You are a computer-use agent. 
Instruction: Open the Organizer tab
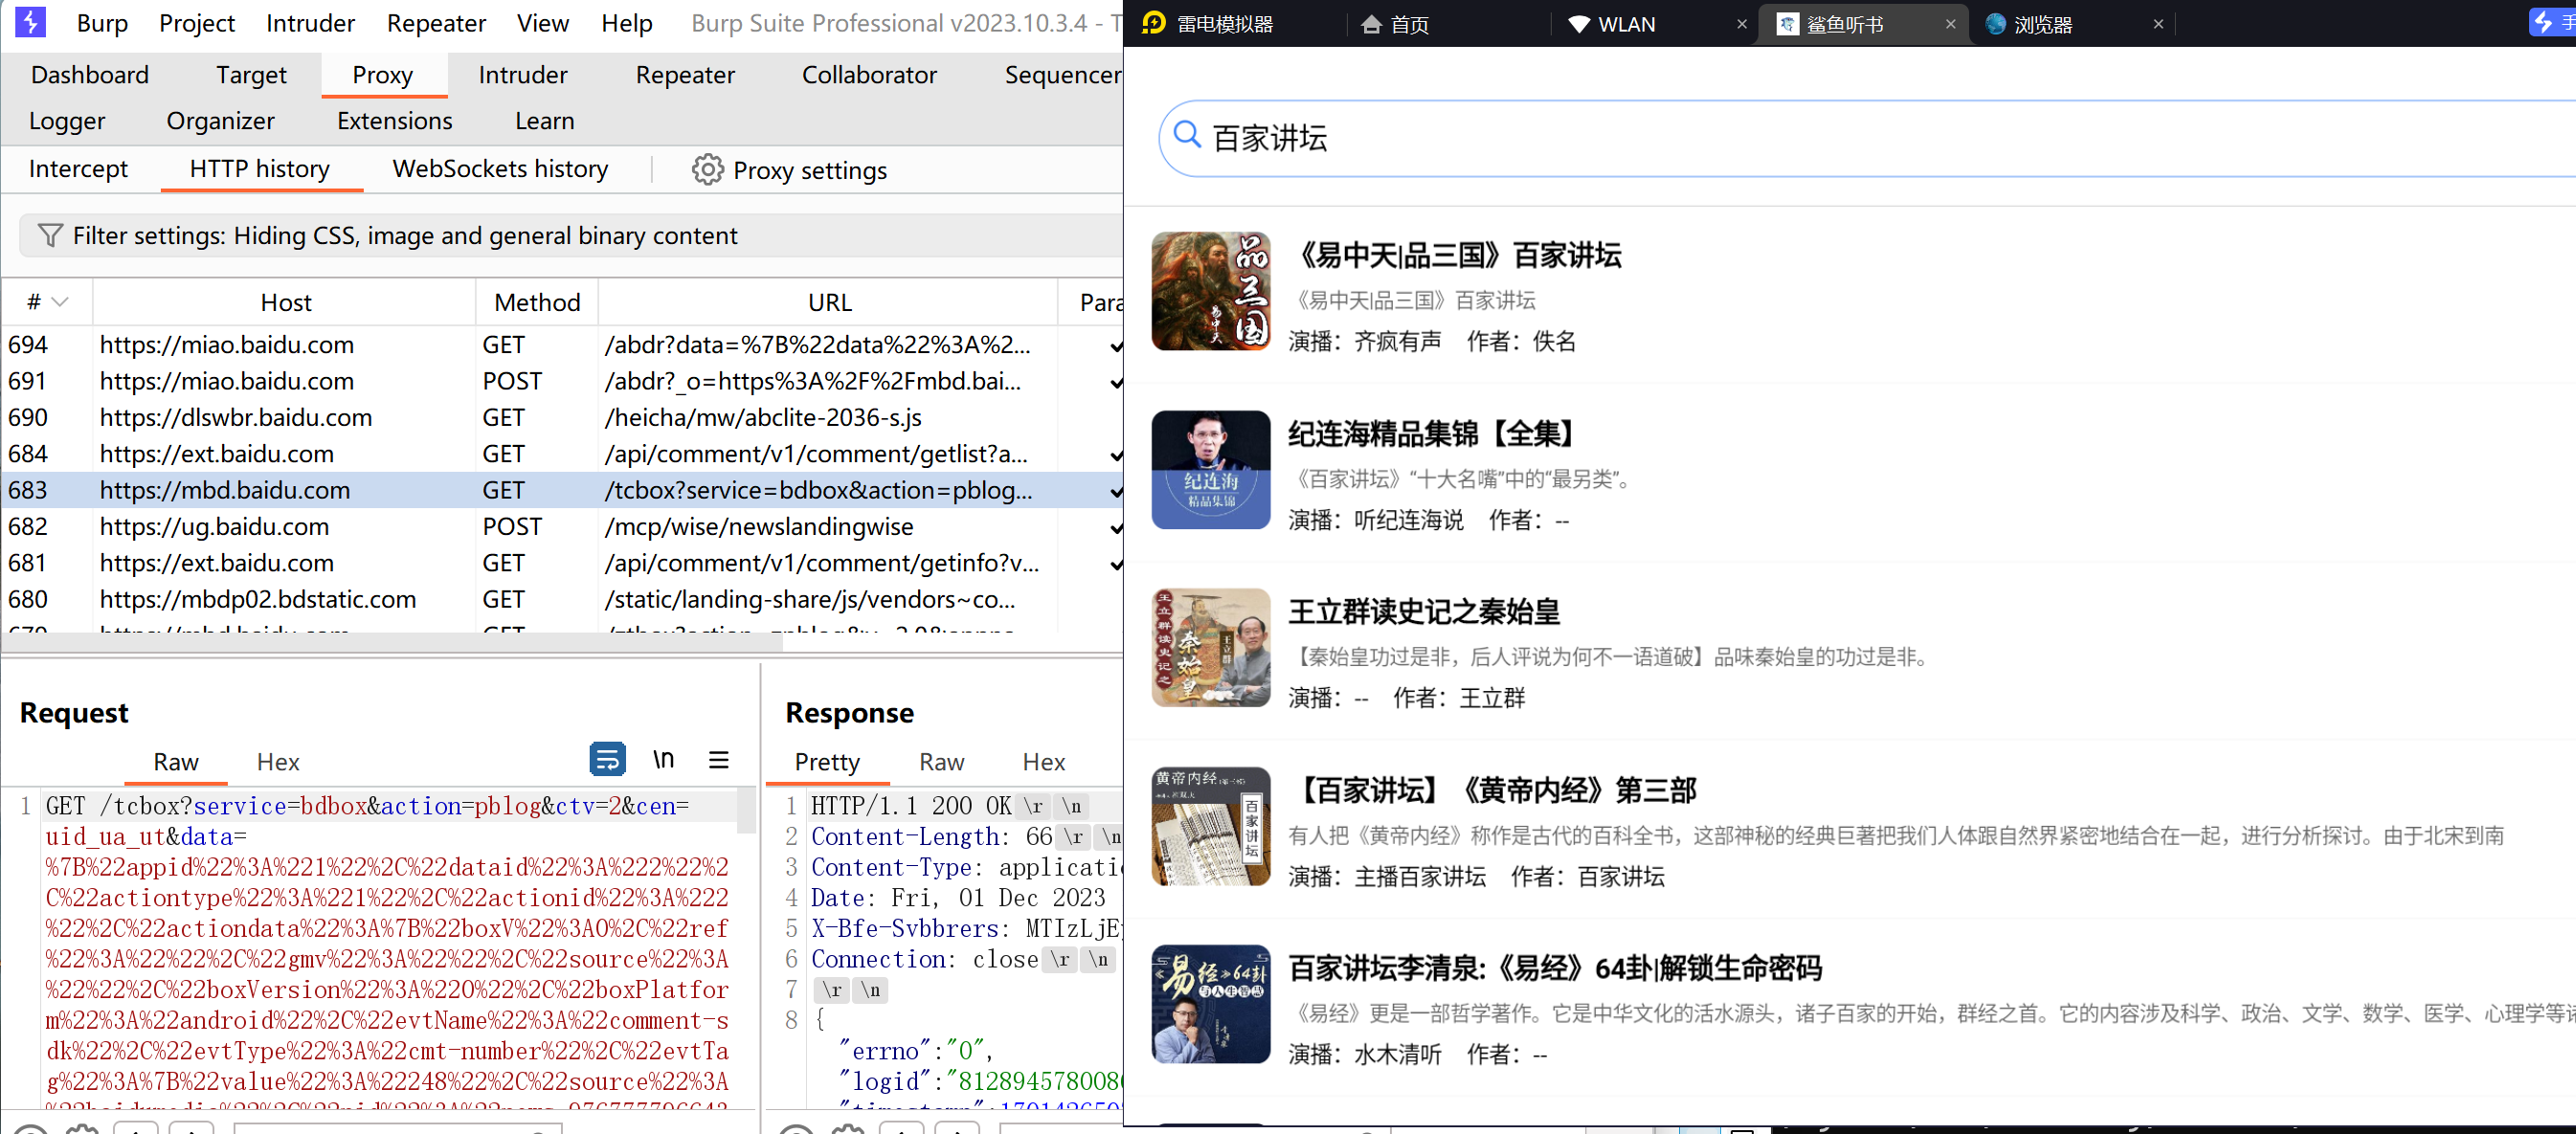[220, 121]
